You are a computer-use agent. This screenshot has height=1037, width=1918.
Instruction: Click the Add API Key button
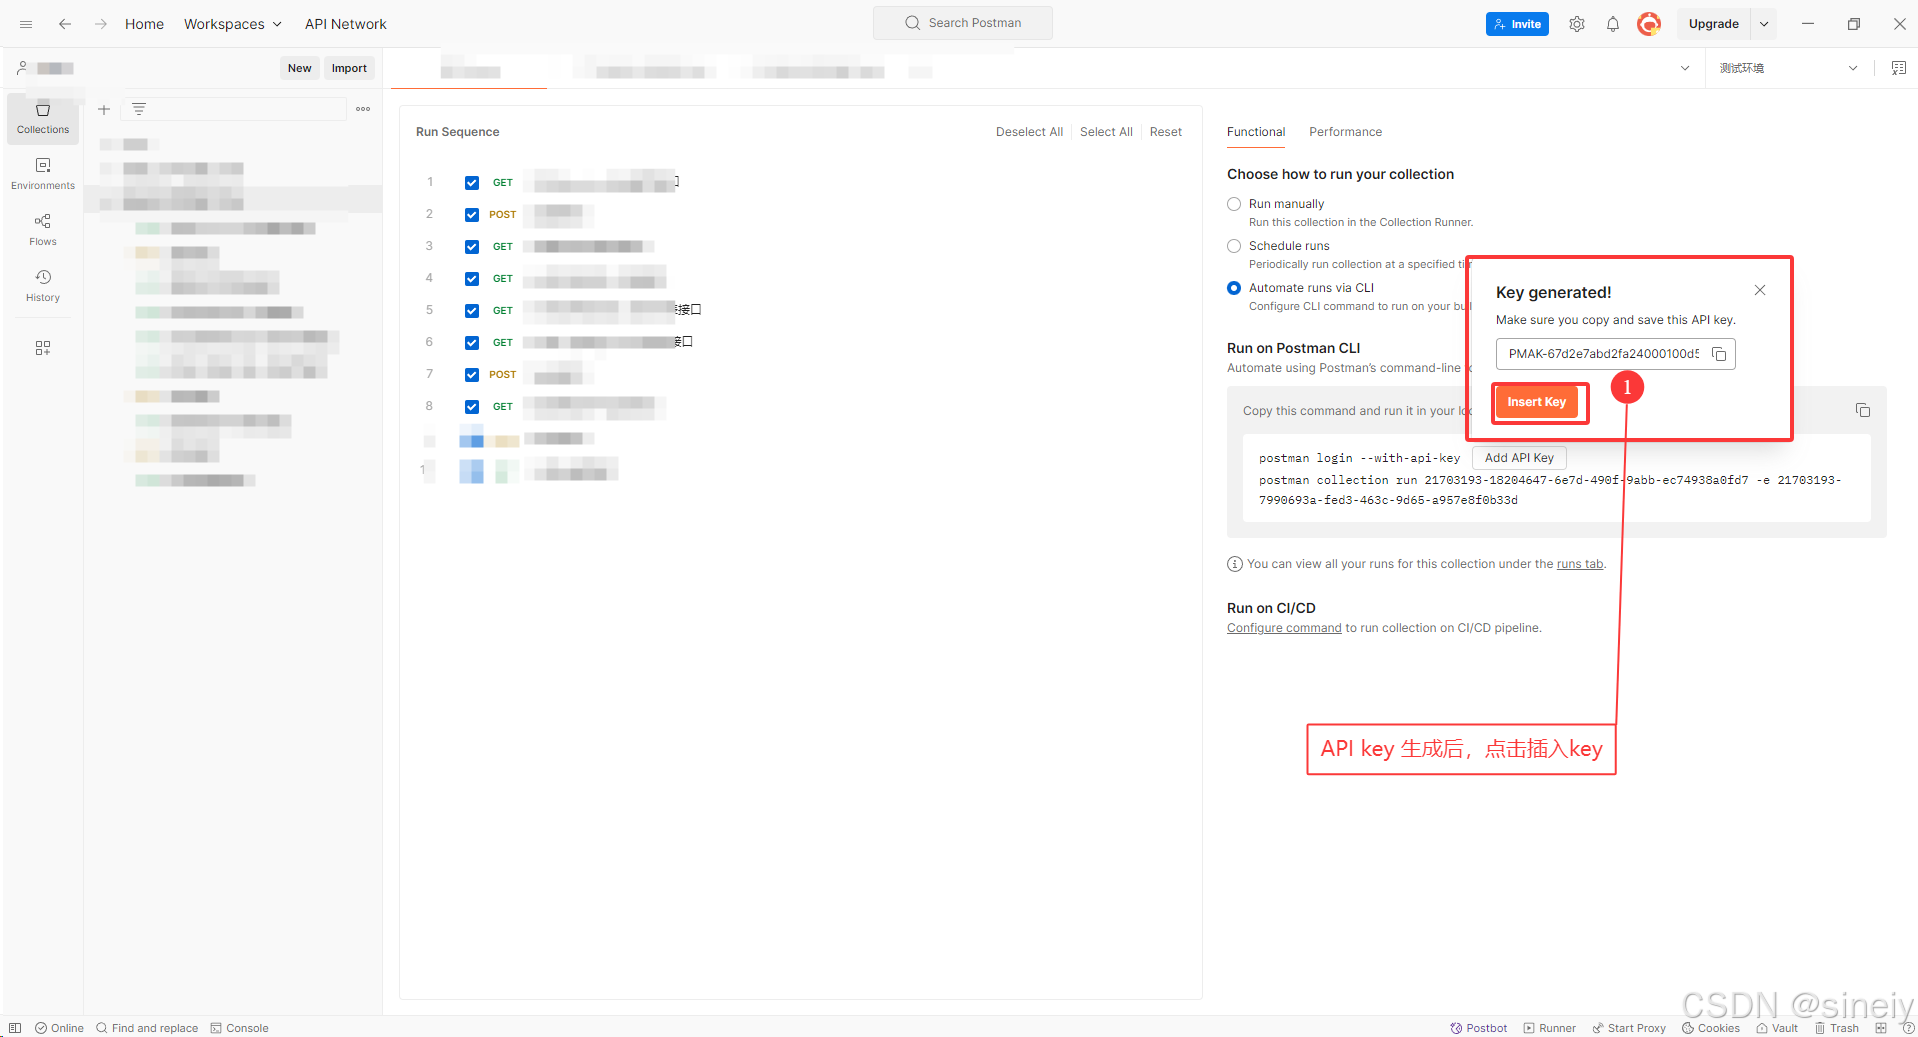[1519, 458]
